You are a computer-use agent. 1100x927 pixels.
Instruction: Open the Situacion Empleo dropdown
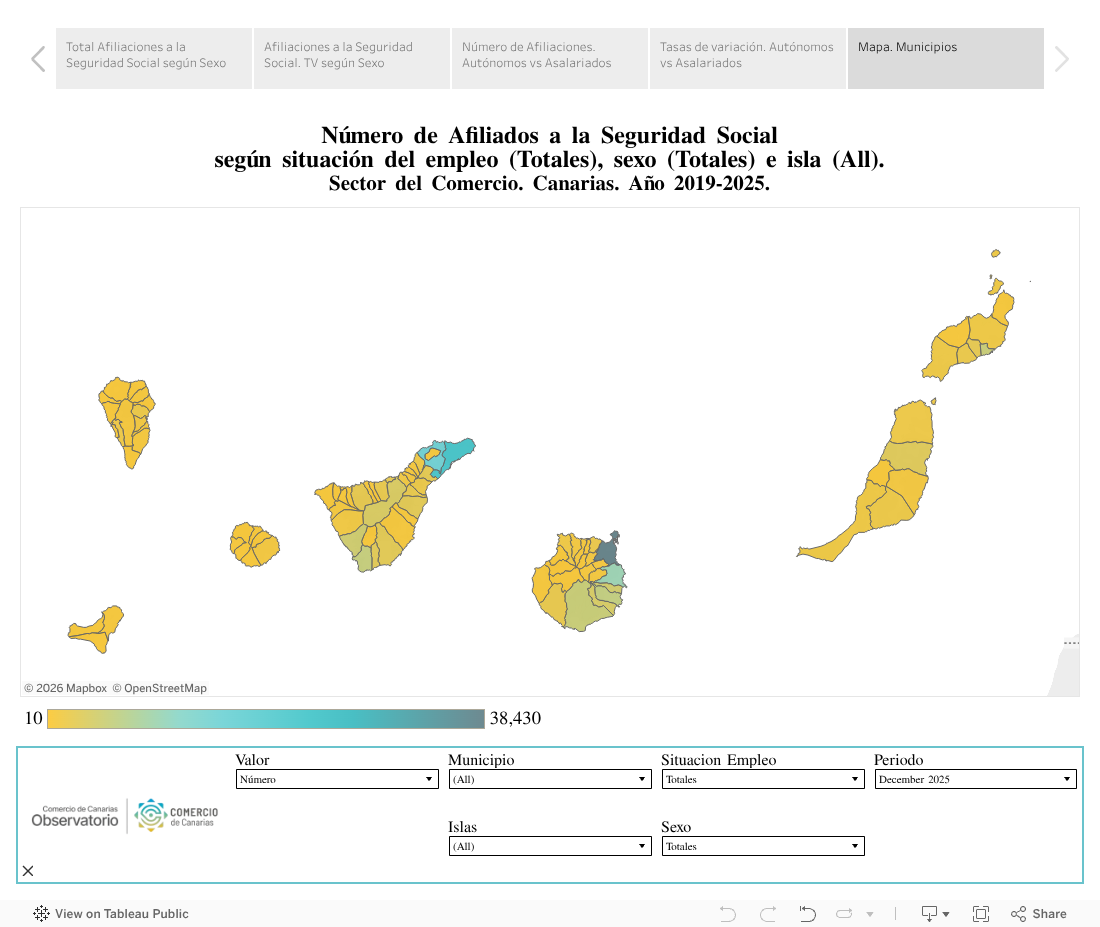coord(763,779)
